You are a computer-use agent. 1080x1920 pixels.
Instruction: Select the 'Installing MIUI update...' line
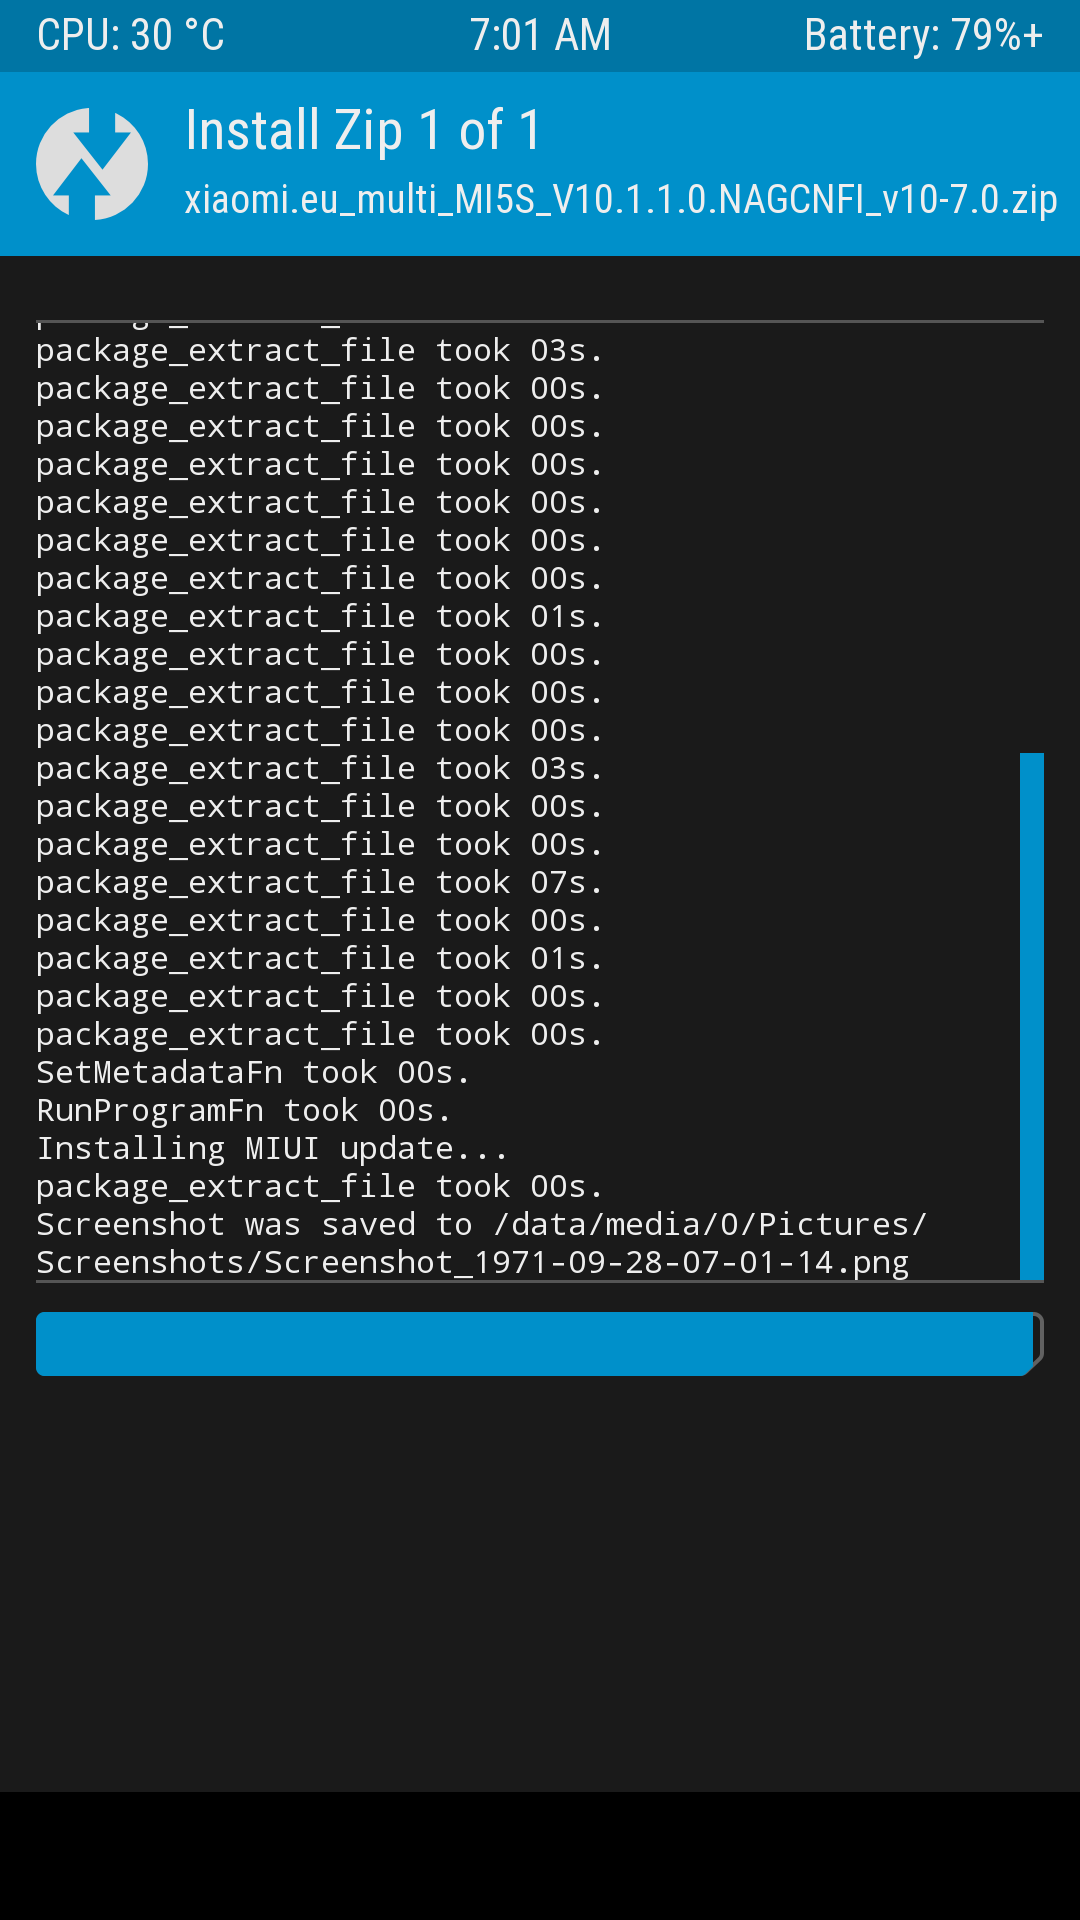pyautogui.click(x=272, y=1148)
